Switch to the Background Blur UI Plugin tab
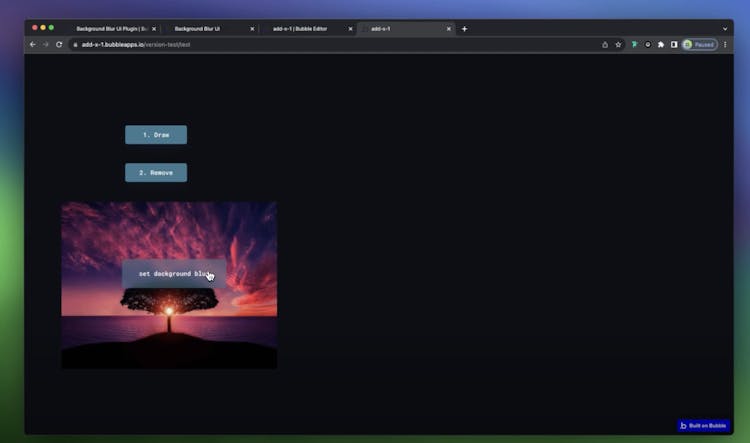750x443 pixels. click(x=110, y=29)
